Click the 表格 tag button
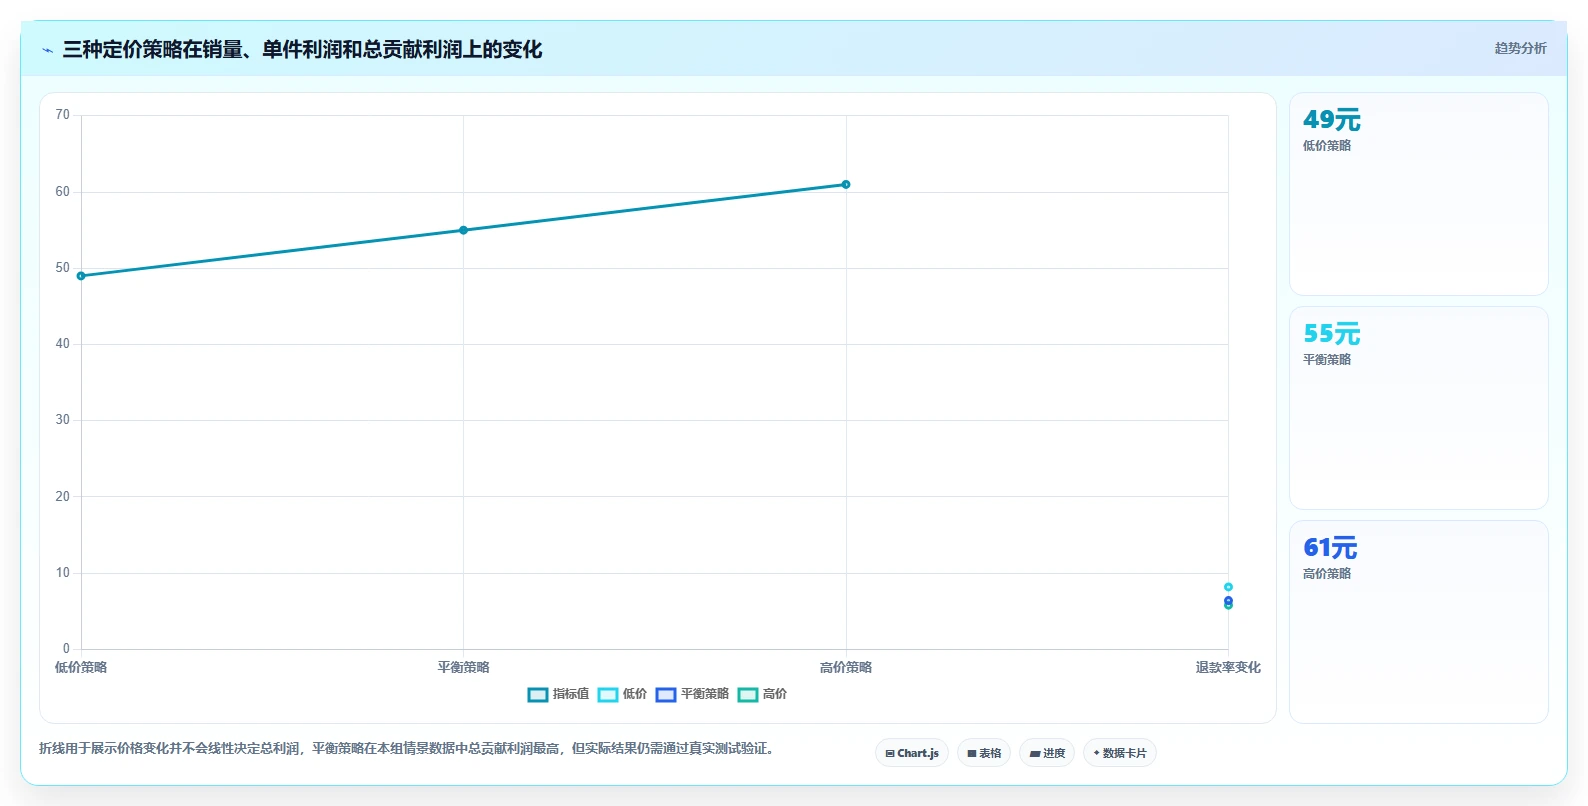The height and width of the screenshot is (806, 1588). tap(984, 753)
